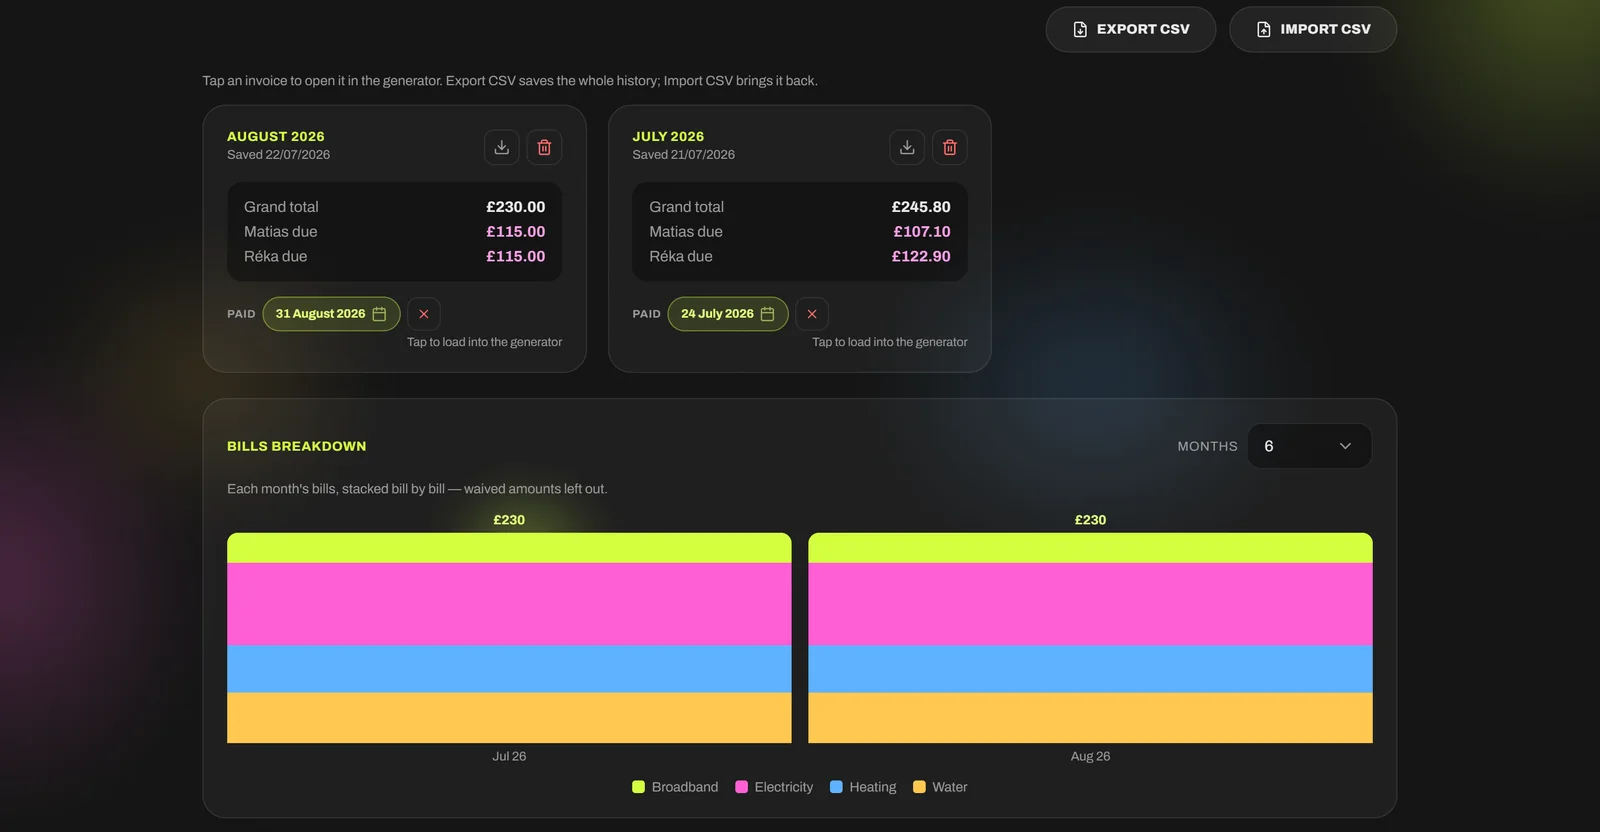Click the 'Saved 21/07/2026' text
1600x832 pixels.
pos(683,155)
